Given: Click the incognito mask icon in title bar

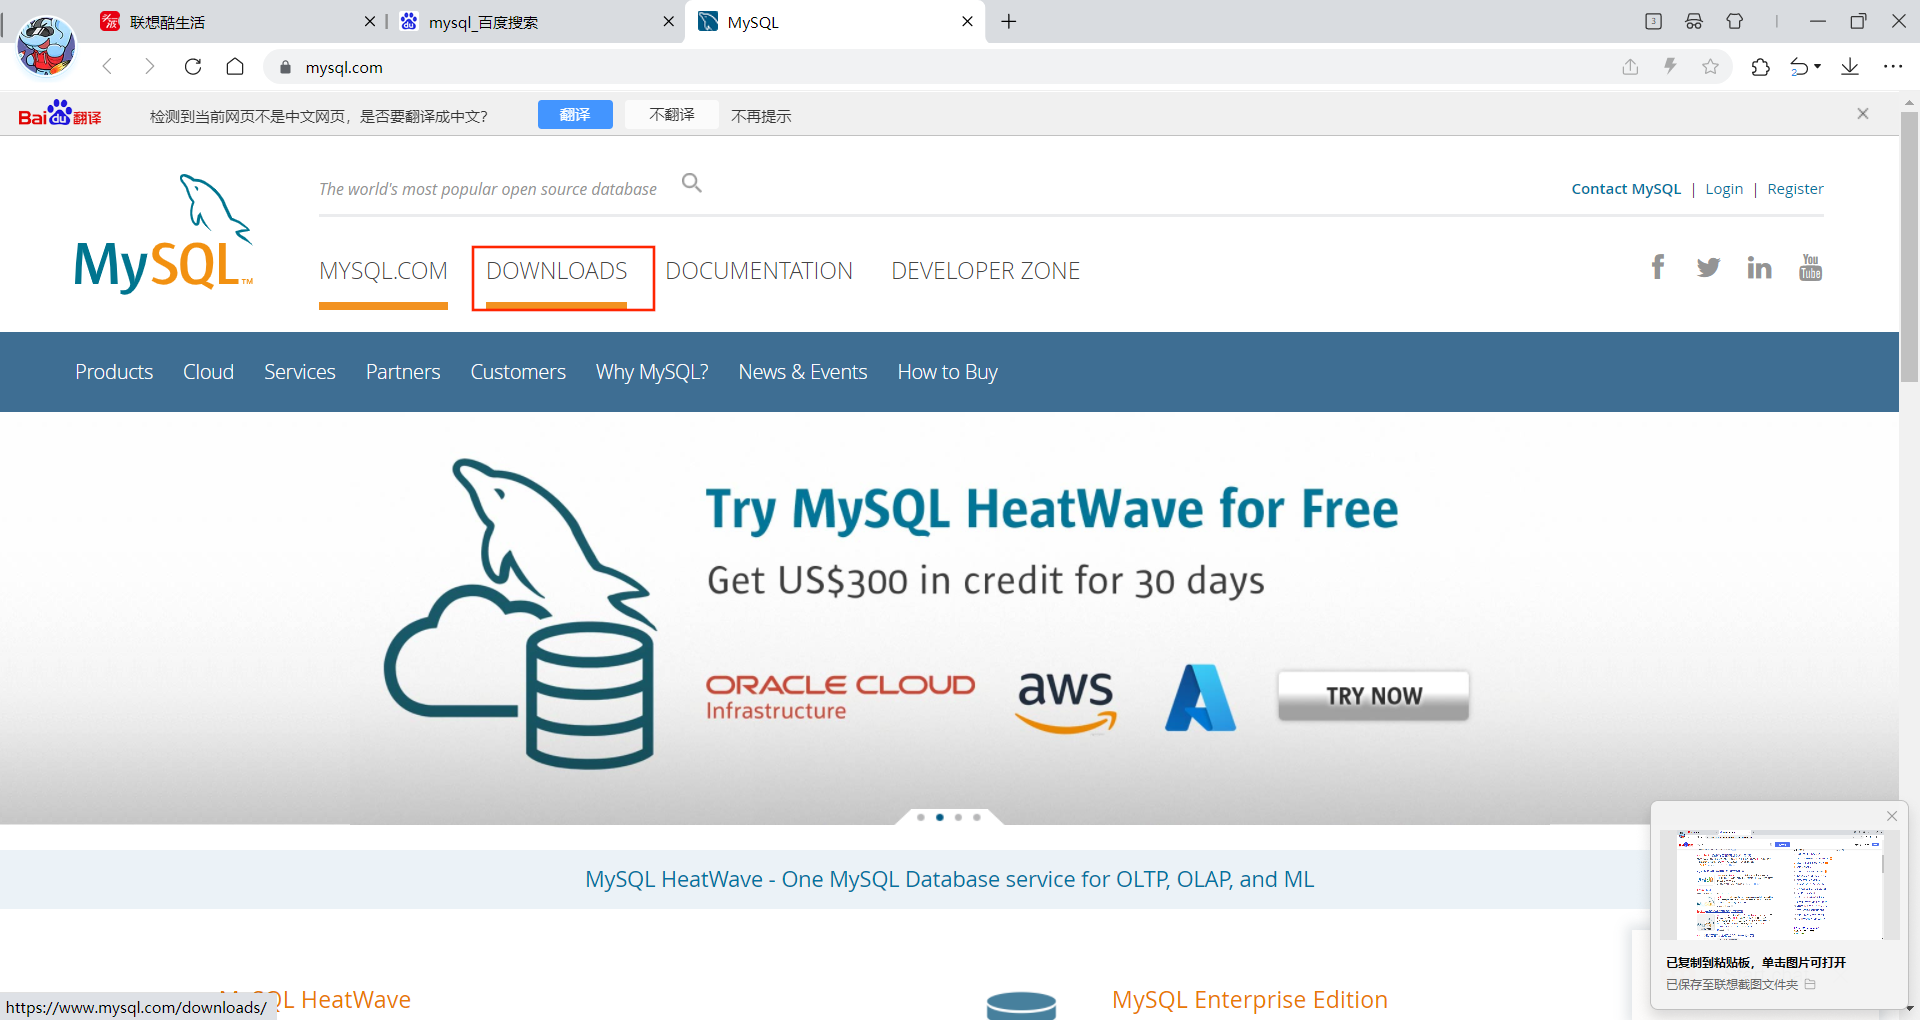Looking at the screenshot, I should [1694, 21].
